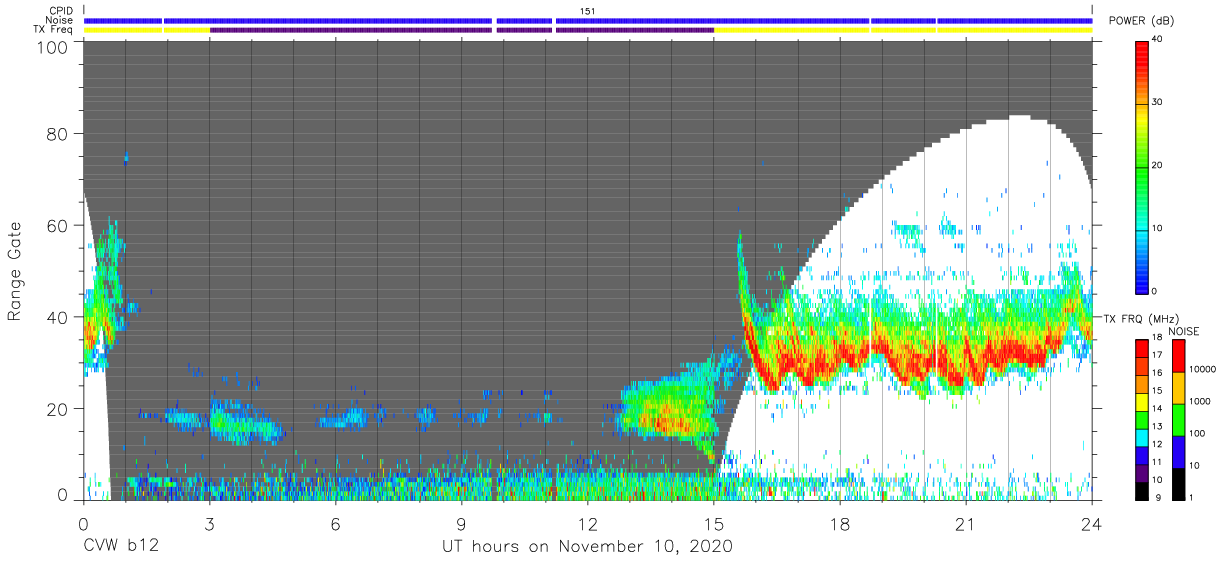Click the 'CVW b12' label
Viewport: 1228px width, 567px height.
coord(121,547)
